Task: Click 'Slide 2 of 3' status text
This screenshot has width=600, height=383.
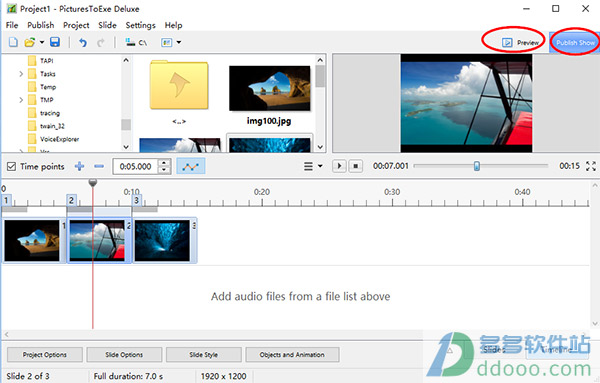Action: click(28, 376)
